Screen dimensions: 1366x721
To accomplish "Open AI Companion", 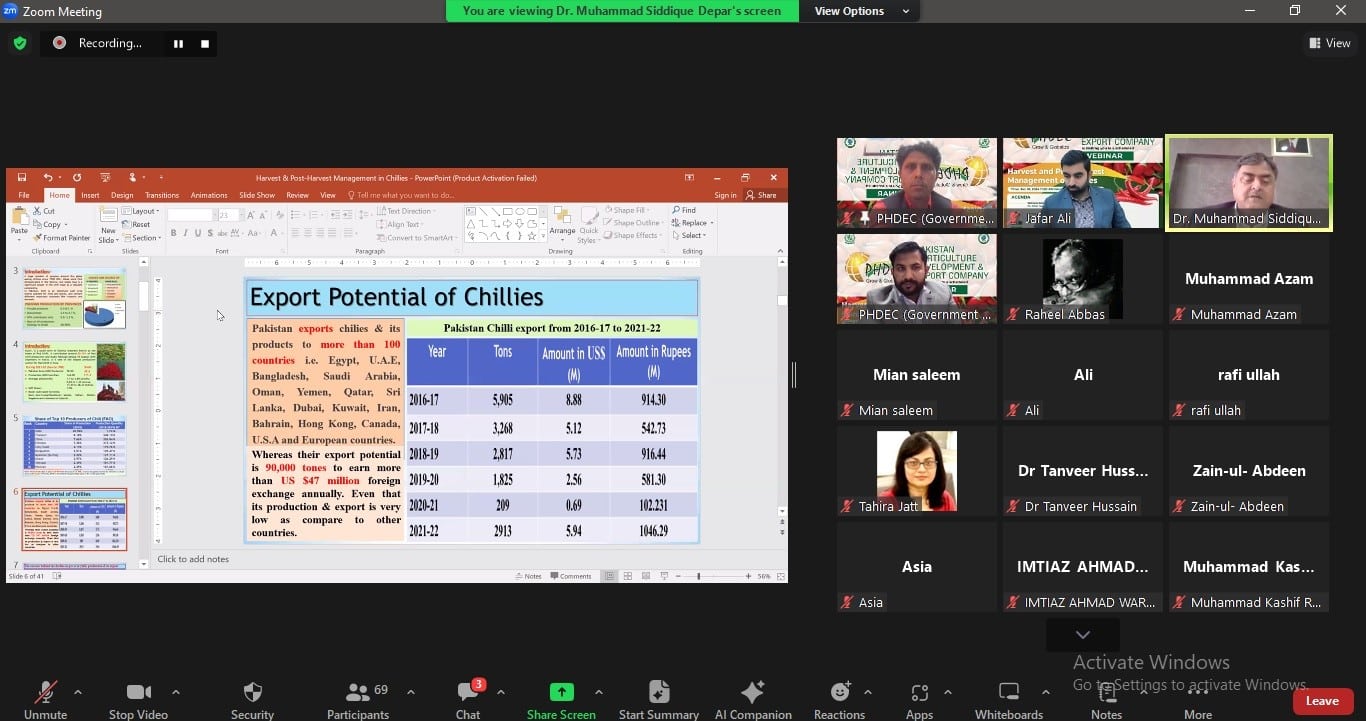I will (x=752, y=693).
